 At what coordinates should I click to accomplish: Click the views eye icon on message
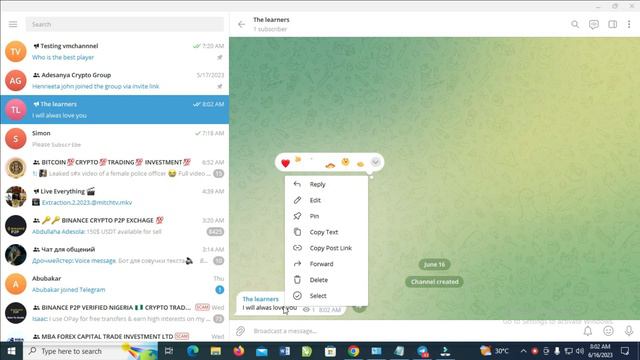pyautogui.click(x=306, y=310)
